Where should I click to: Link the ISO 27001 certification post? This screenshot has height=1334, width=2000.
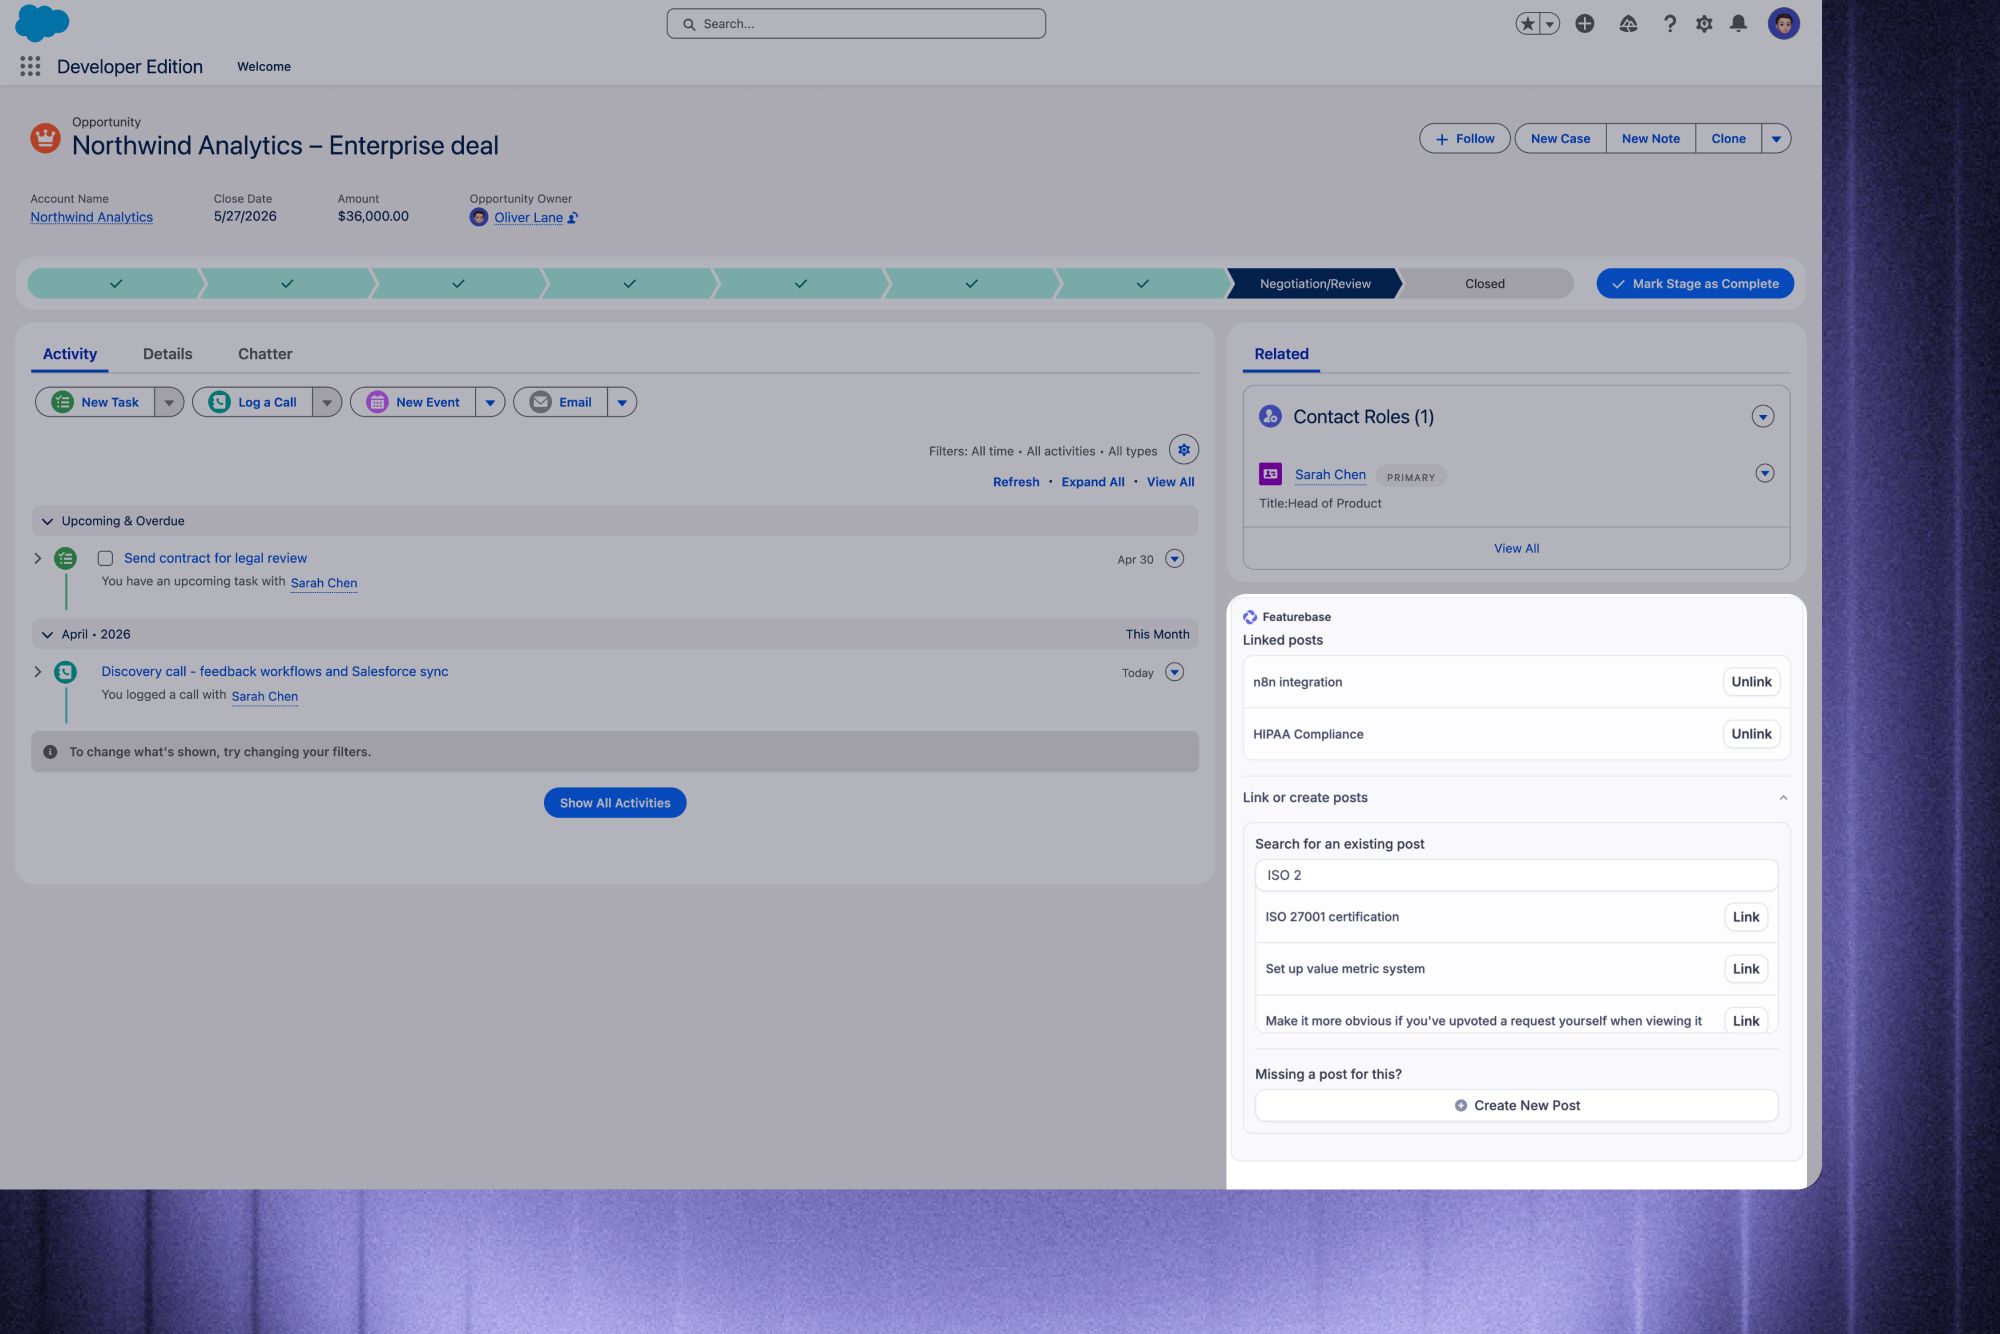coord(1746,917)
